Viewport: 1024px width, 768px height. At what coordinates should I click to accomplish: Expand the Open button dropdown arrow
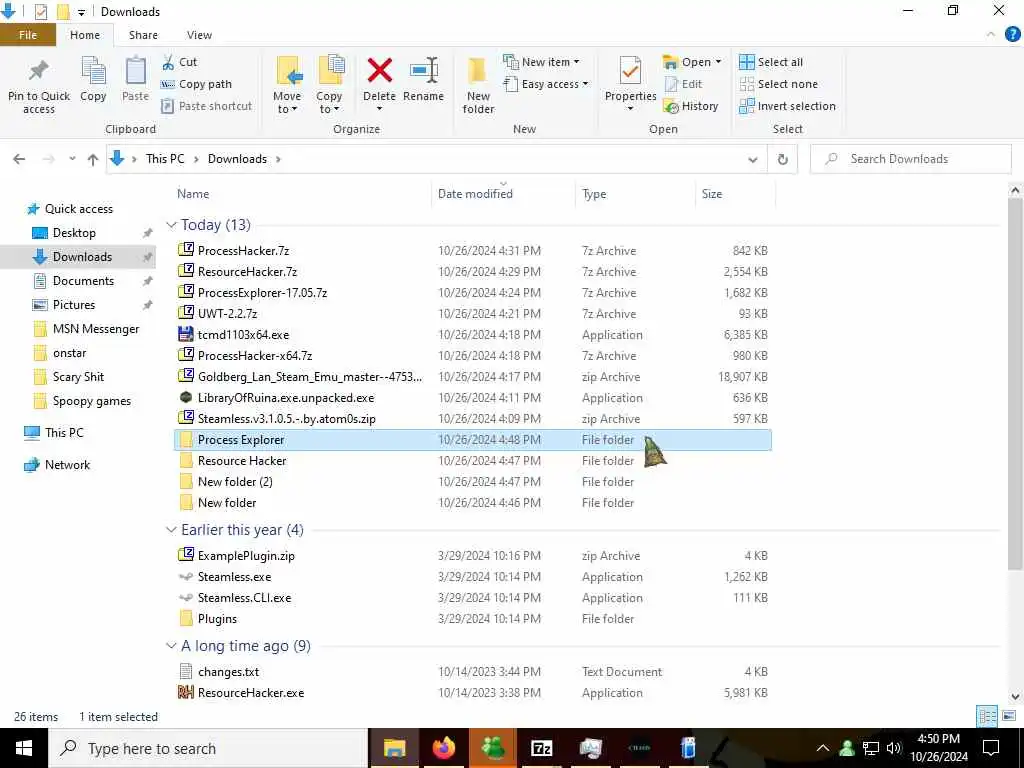tap(718, 62)
